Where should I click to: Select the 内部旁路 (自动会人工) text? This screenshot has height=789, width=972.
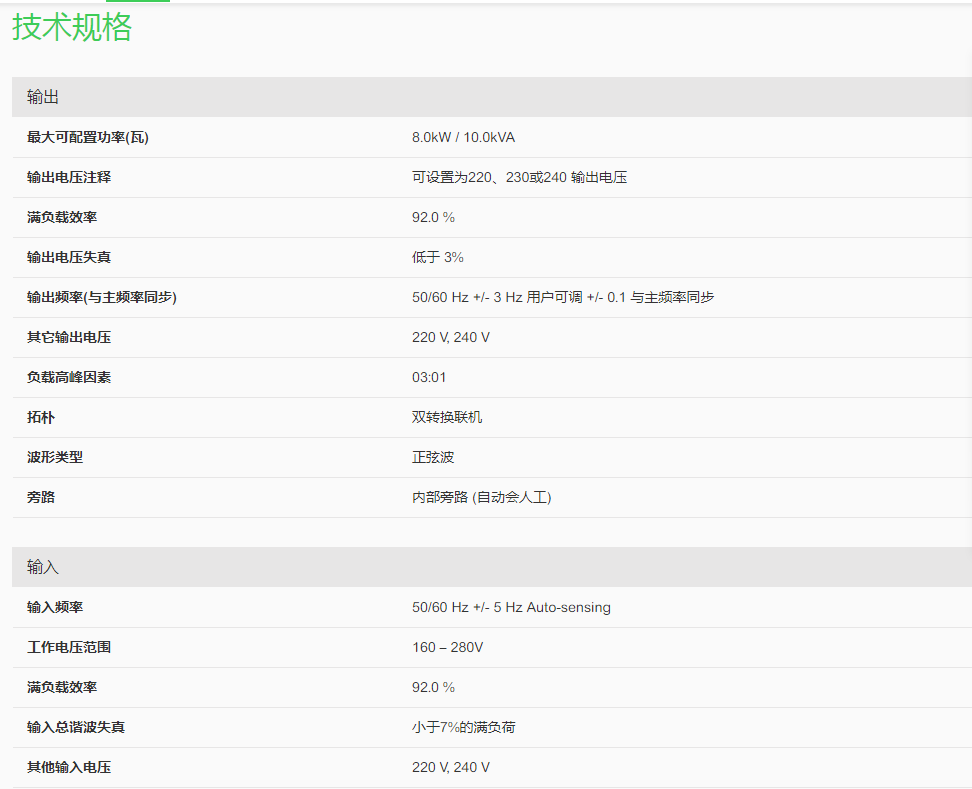click(481, 497)
